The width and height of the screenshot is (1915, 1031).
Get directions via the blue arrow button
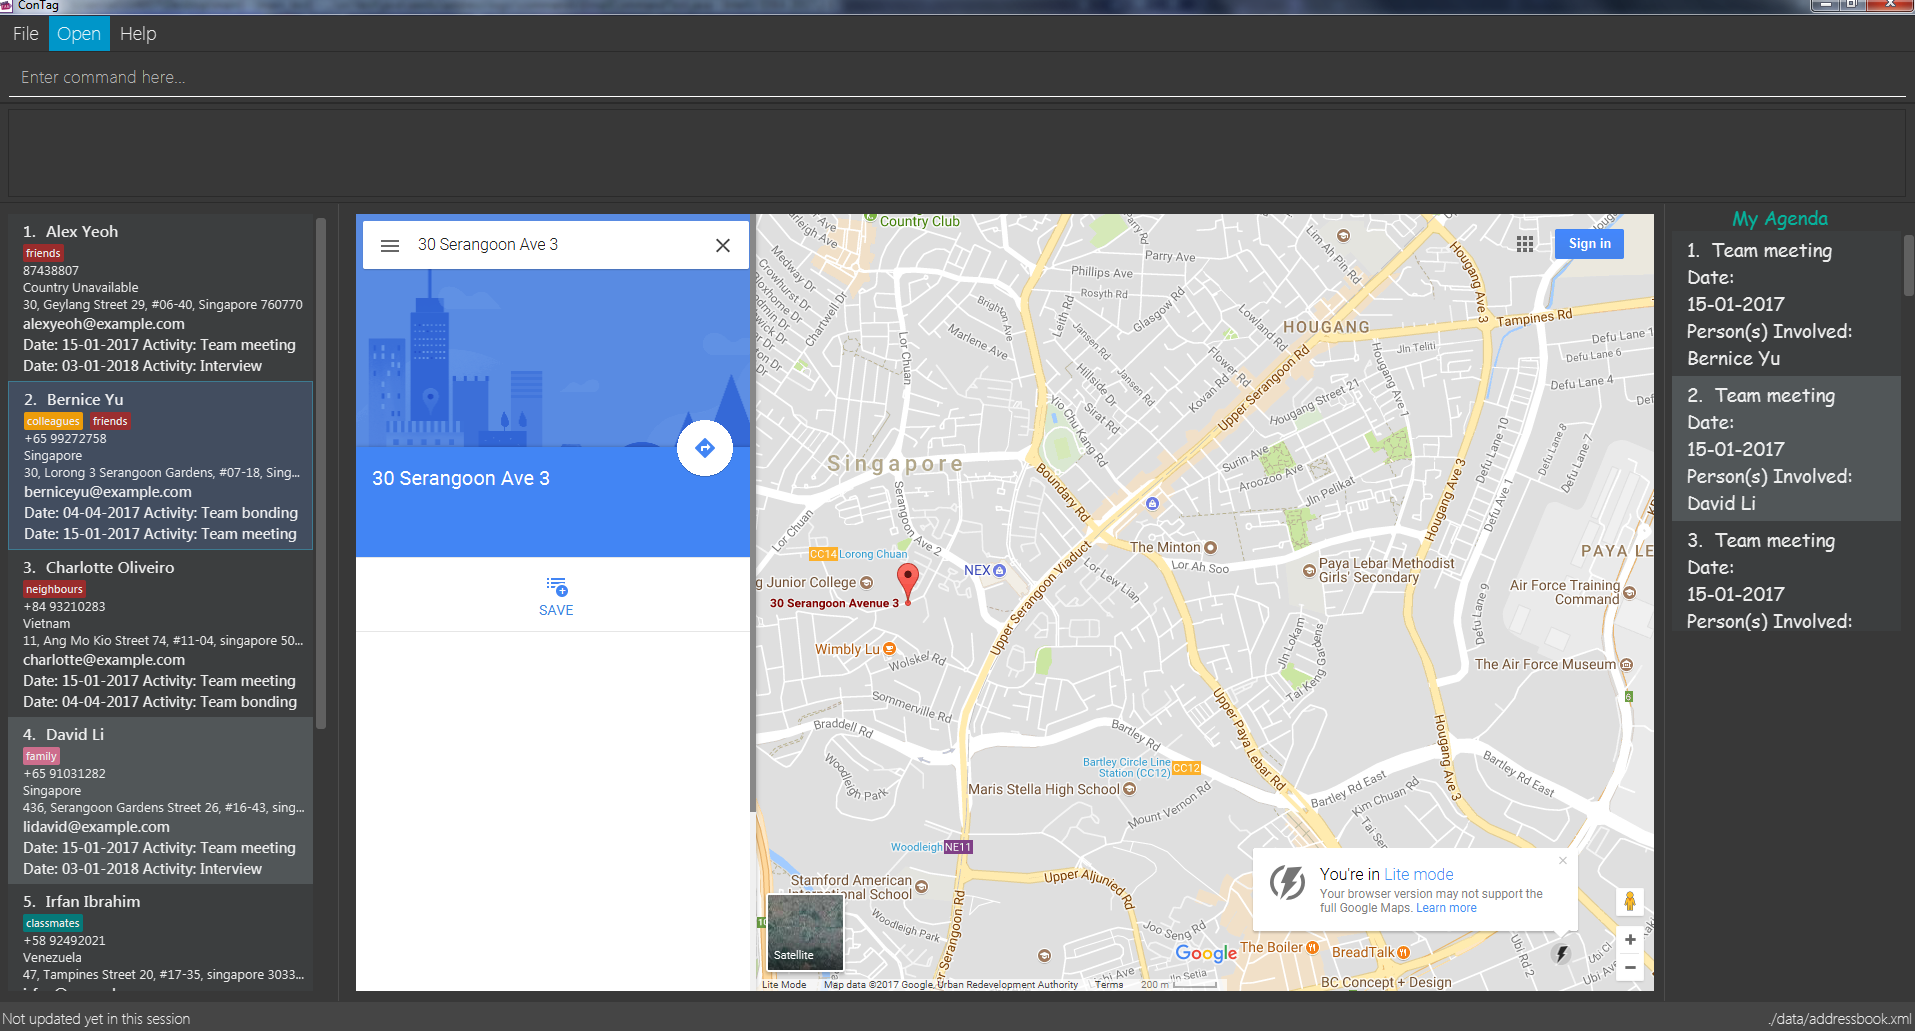coord(705,448)
